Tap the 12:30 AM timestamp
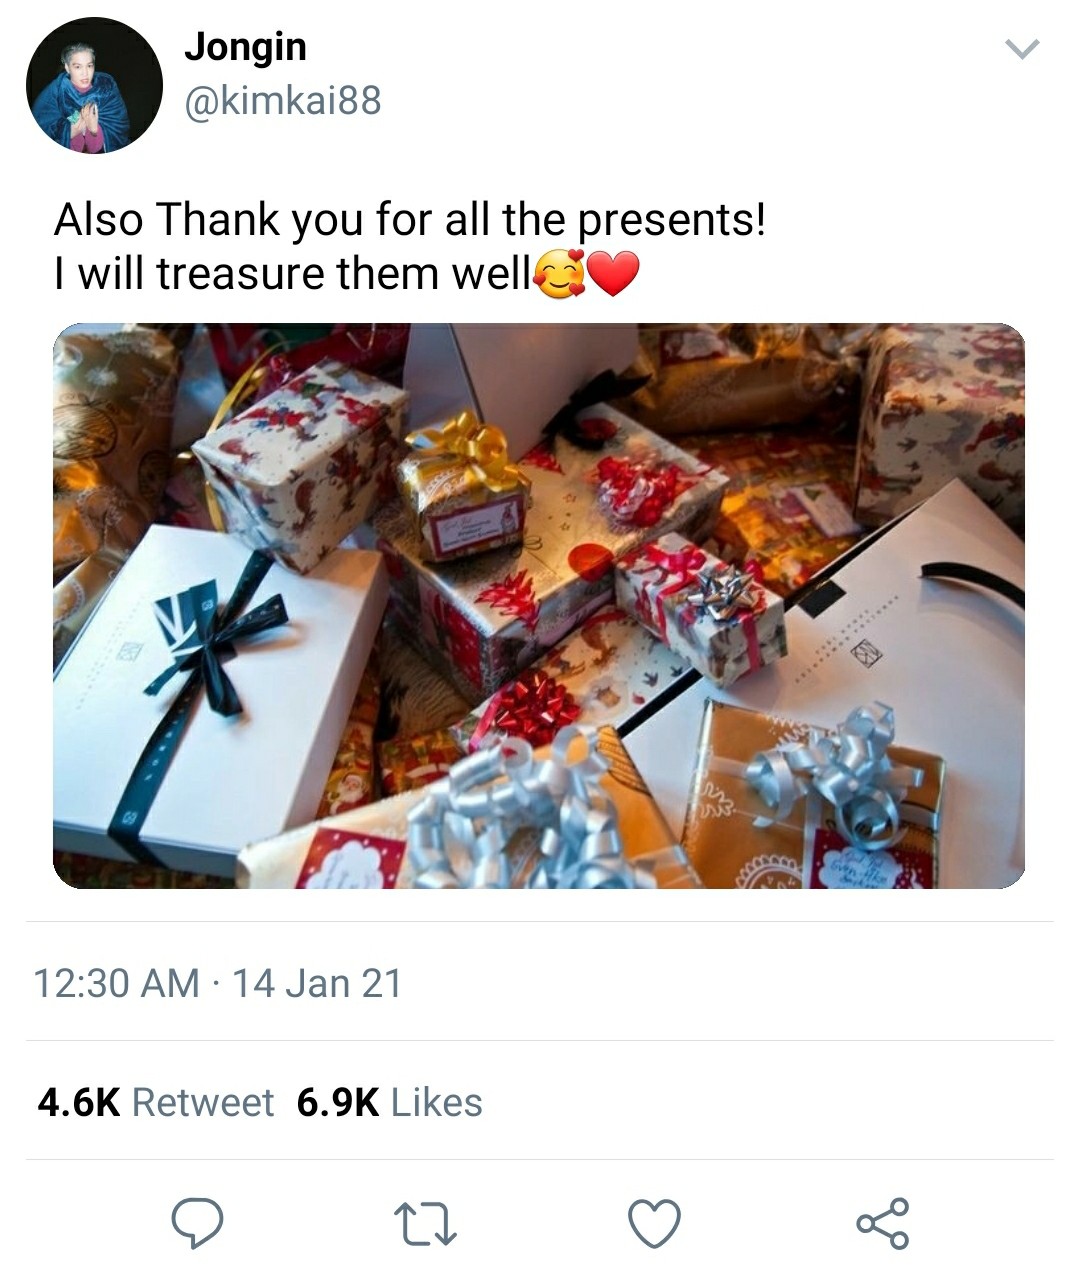This screenshot has height=1284, width=1069. (x=116, y=983)
